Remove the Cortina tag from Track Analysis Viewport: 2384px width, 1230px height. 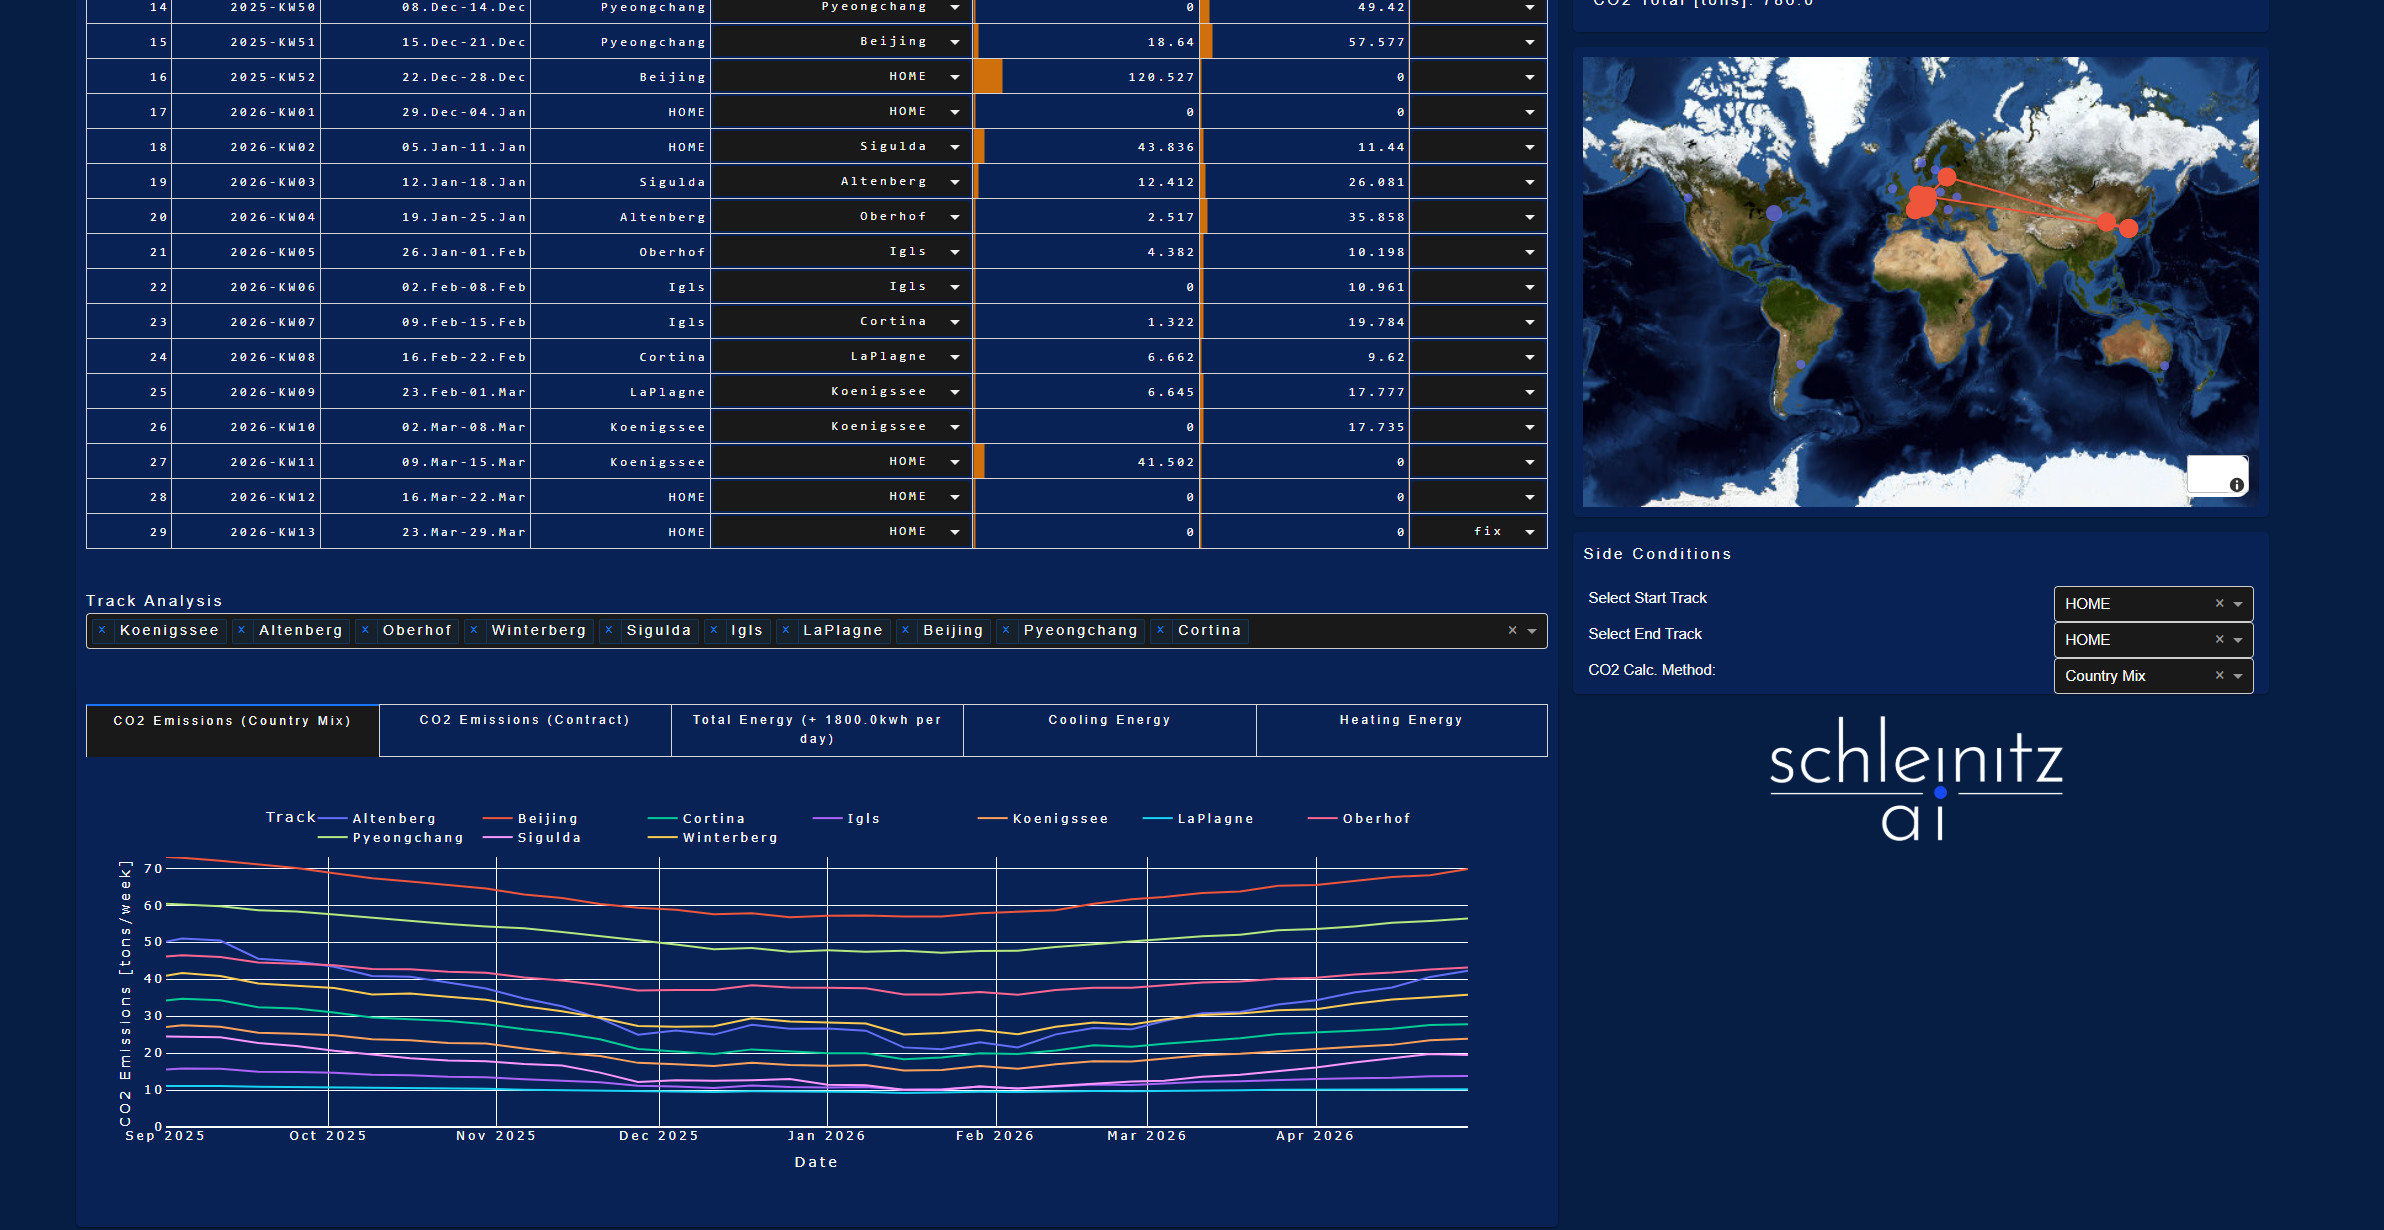coord(1160,631)
